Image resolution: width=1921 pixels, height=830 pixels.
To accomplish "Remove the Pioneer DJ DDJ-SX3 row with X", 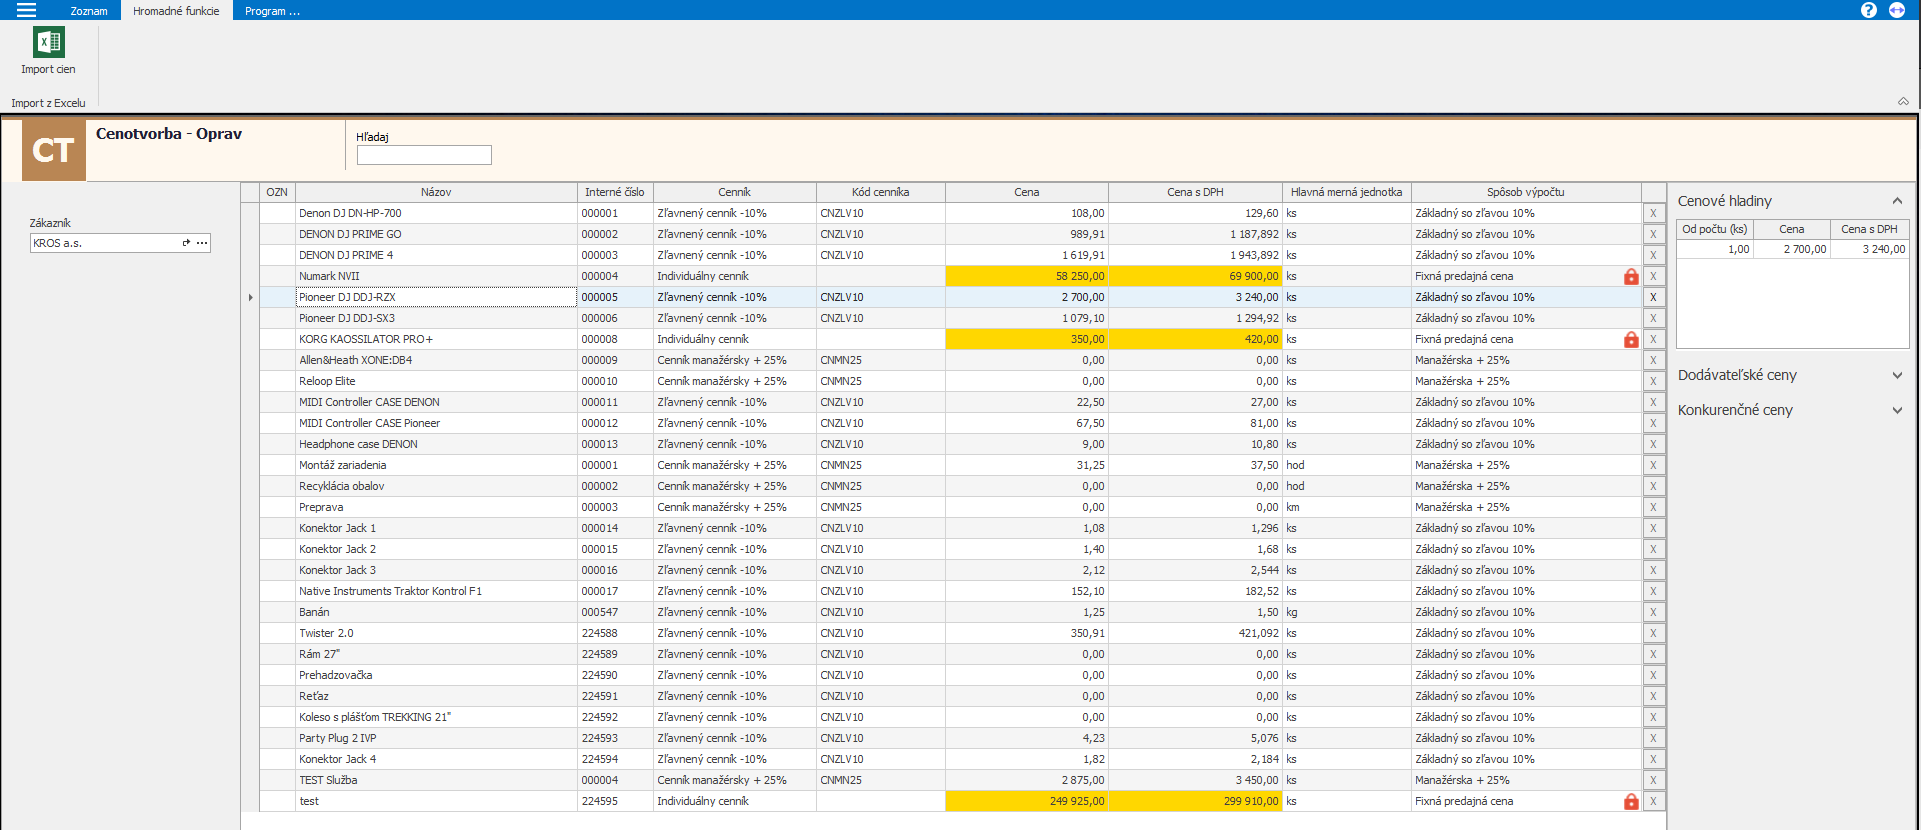I will 1653,318.
